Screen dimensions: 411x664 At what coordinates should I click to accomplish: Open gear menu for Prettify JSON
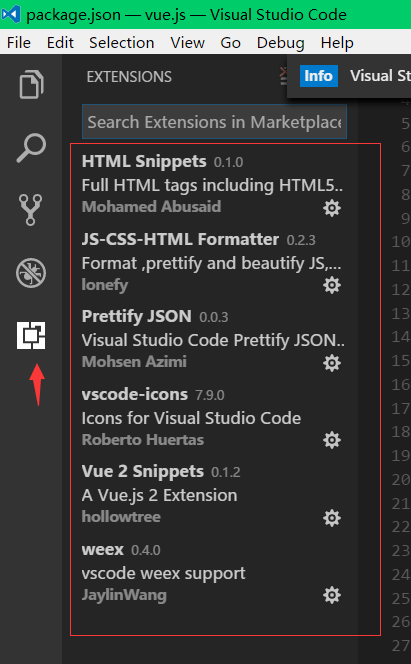click(x=332, y=363)
